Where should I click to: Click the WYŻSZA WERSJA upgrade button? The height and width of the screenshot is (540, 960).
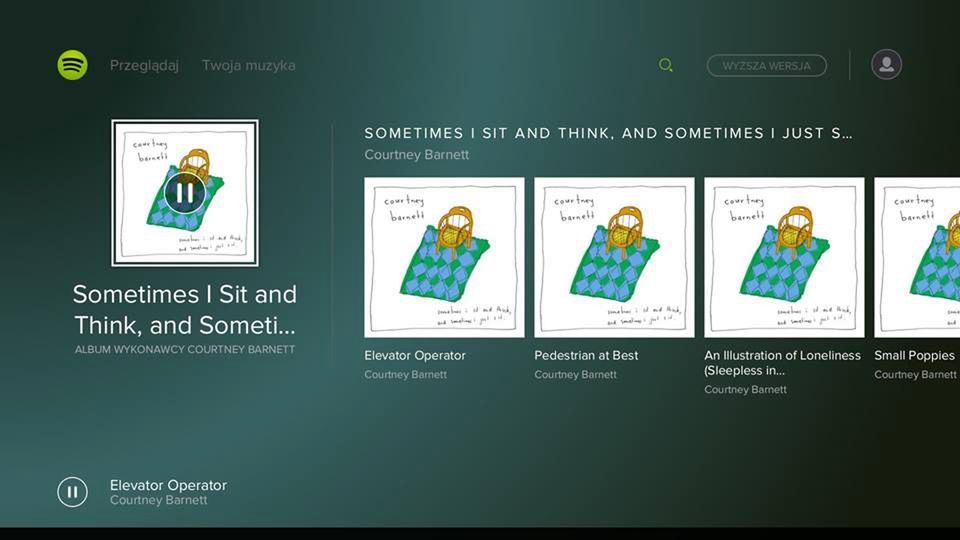(x=767, y=66)
